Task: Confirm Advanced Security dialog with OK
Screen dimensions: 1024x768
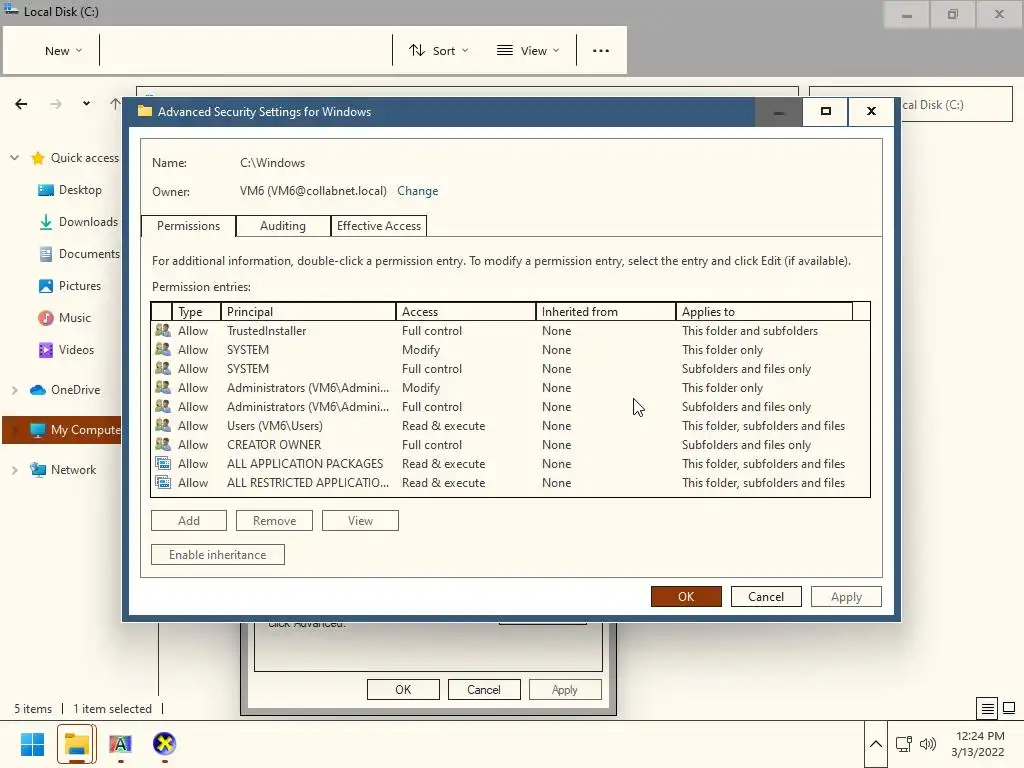Action: pyautogui.click(x=686, y=596)
